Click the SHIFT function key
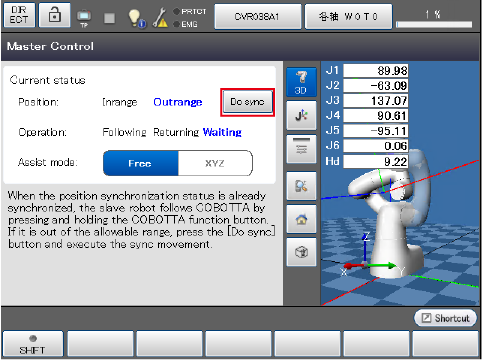This screenshot has width=482, height=360. tap(32, 344)
